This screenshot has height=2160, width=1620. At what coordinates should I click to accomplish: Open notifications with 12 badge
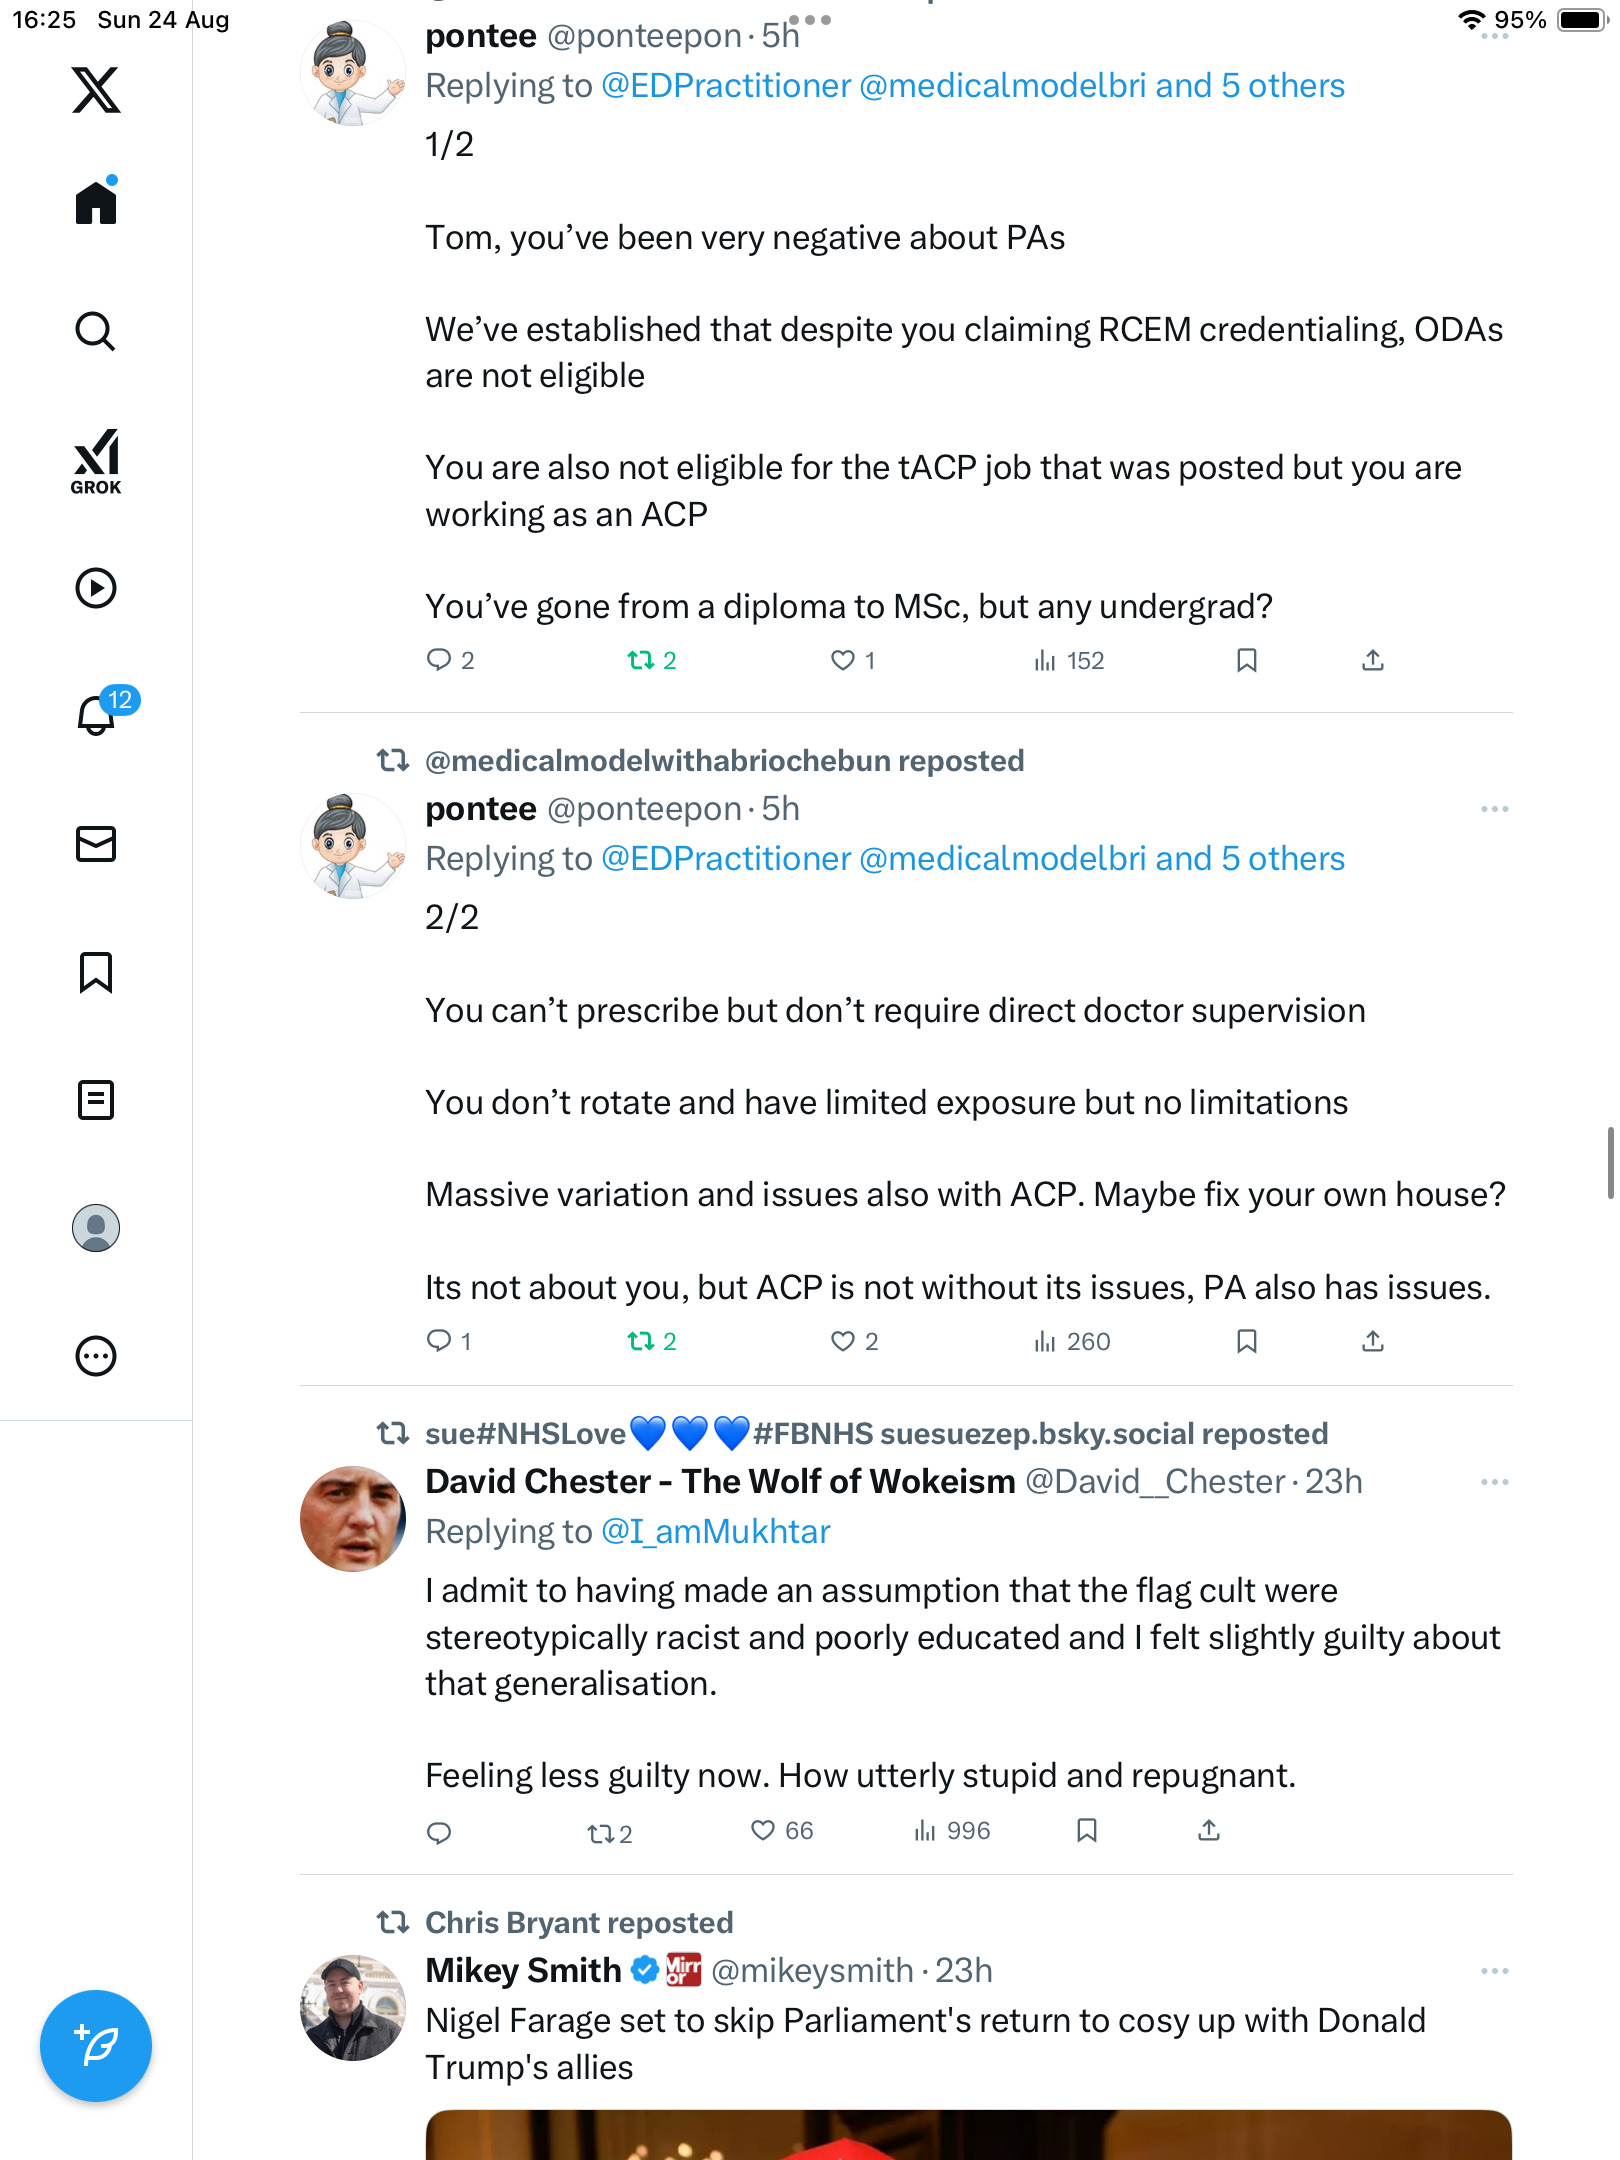(98, 714)
